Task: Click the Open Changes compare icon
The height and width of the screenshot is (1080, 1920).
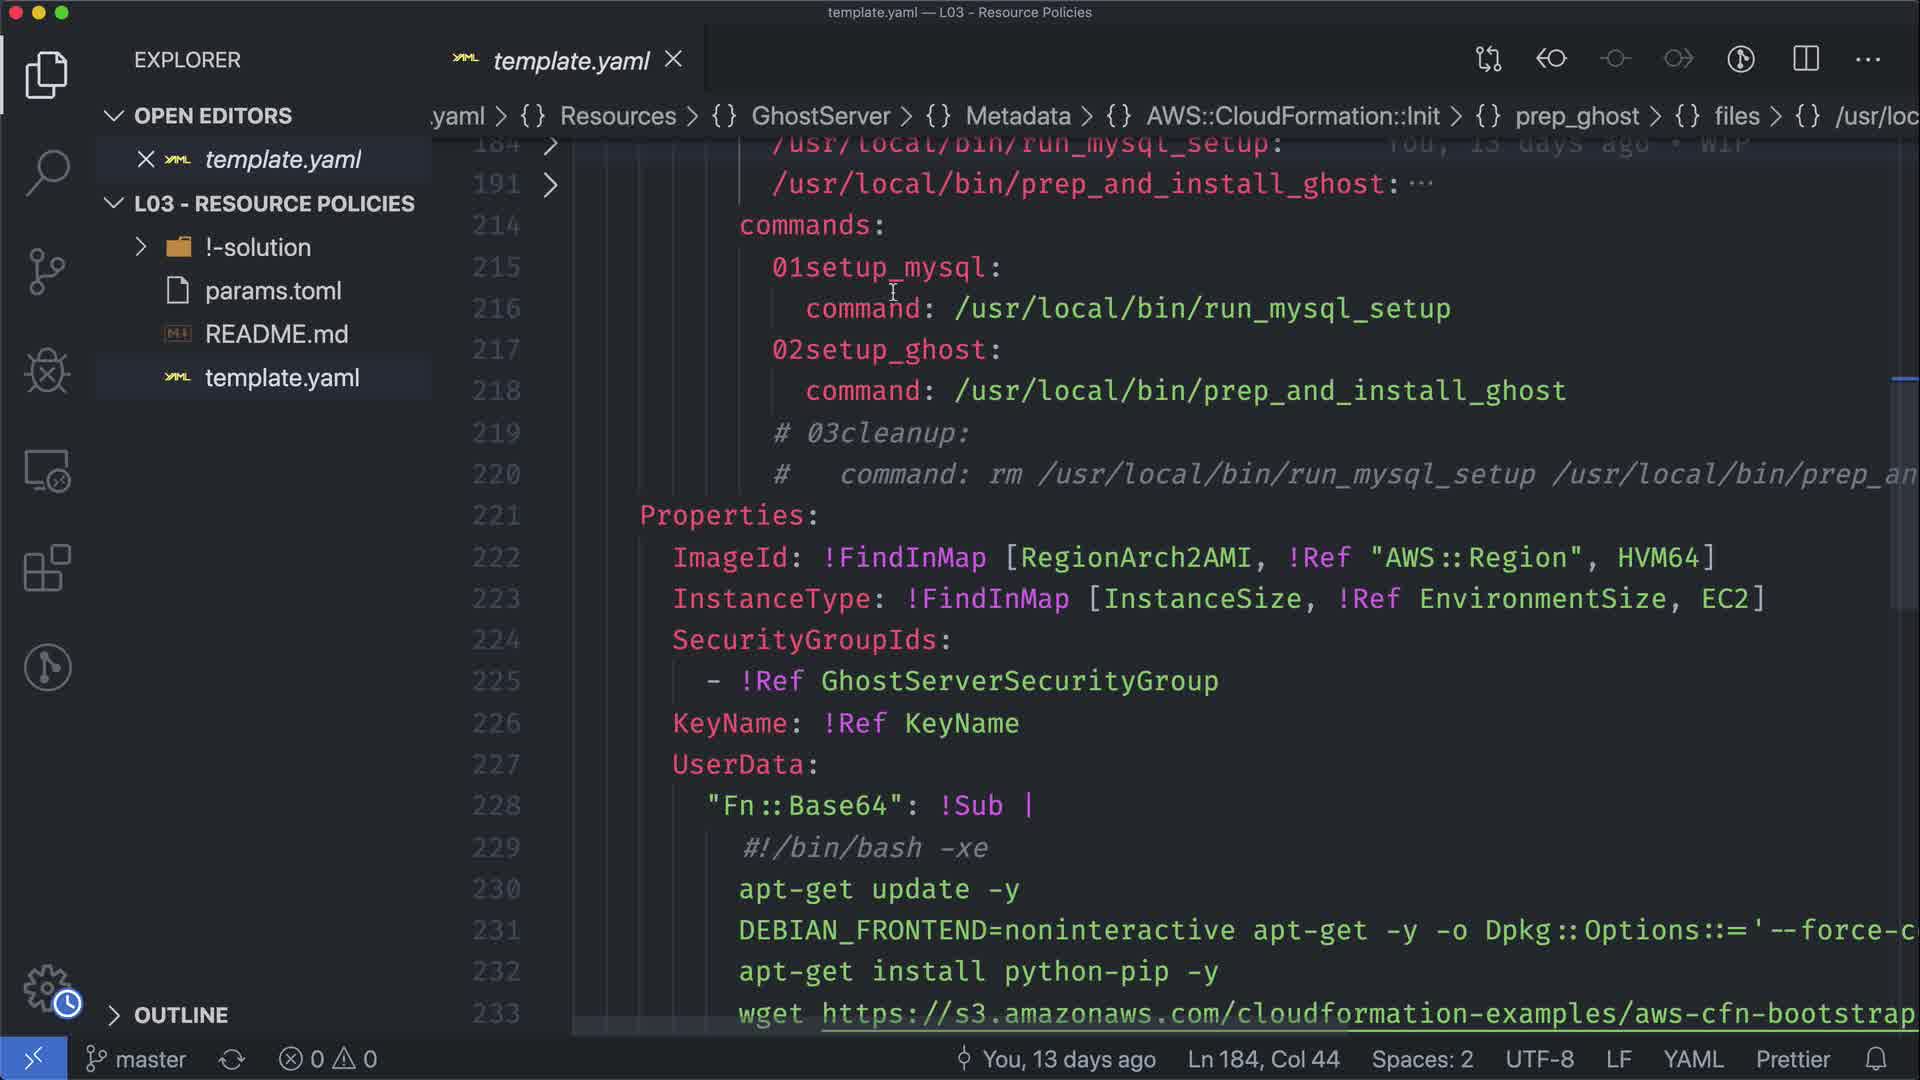Action: click(1488, 59)
